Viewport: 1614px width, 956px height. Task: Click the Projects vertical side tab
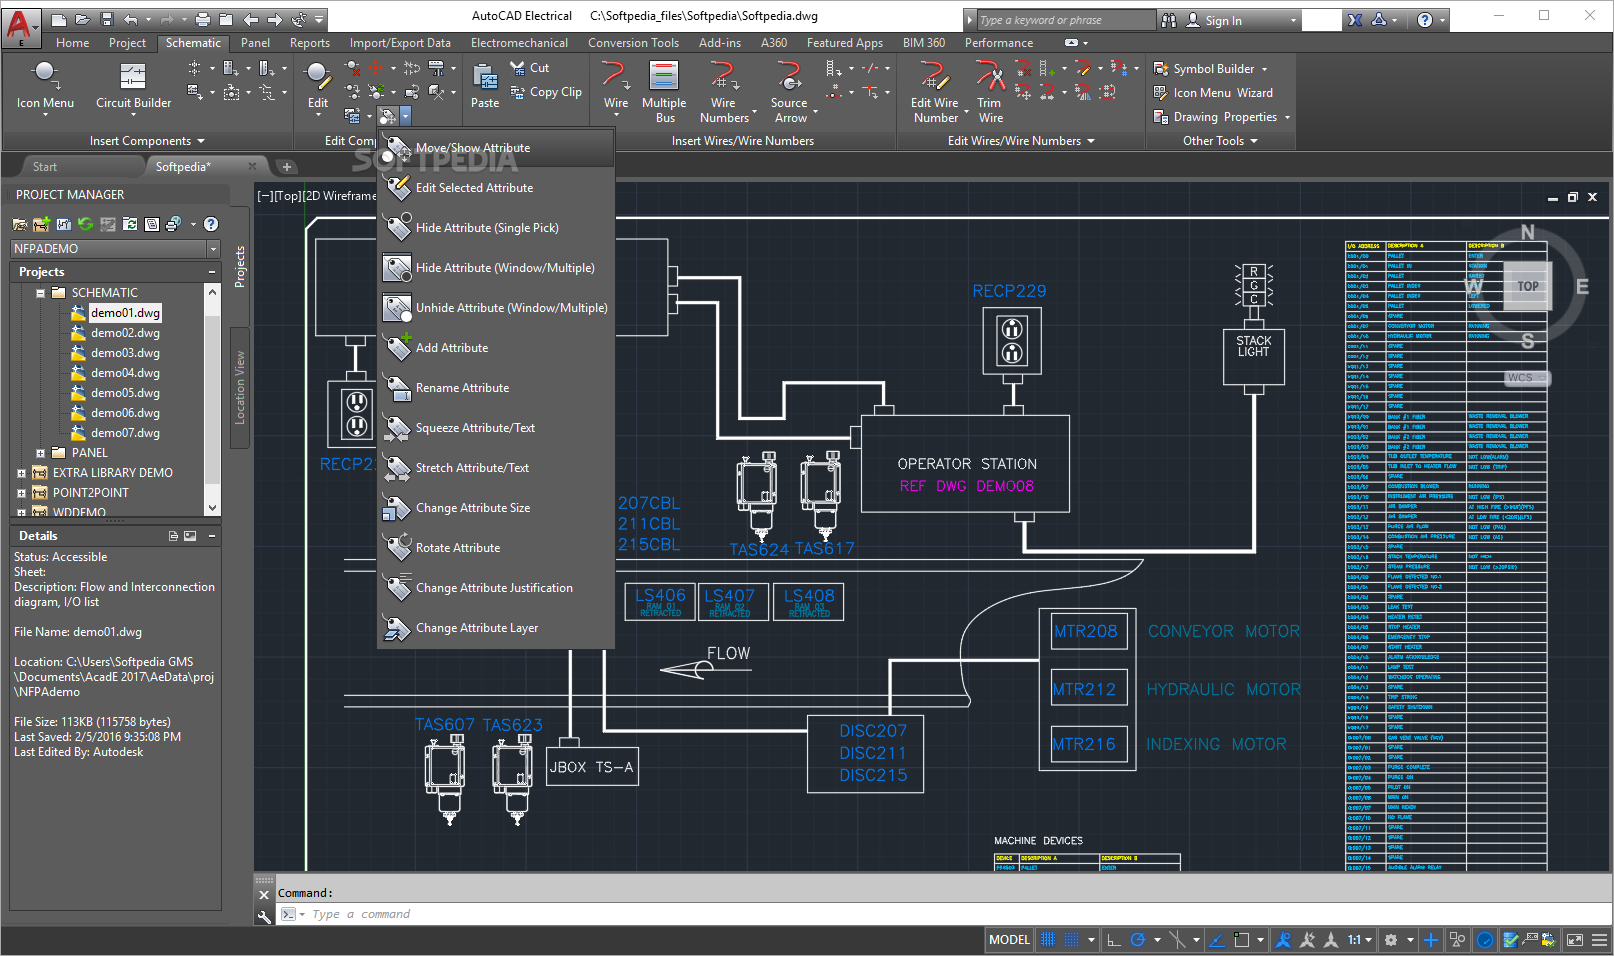tap(239, 266)
